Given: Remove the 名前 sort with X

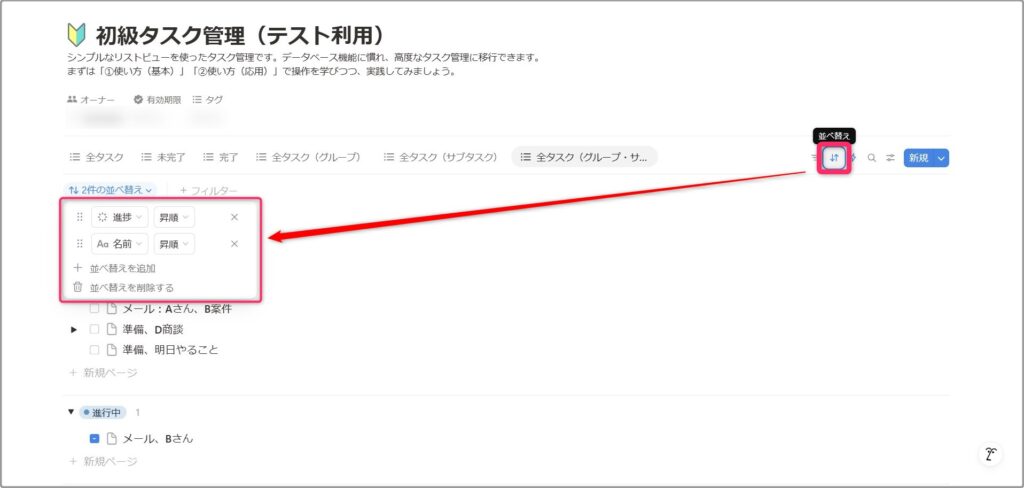Looking at the screenshot, I should (234, 244).
